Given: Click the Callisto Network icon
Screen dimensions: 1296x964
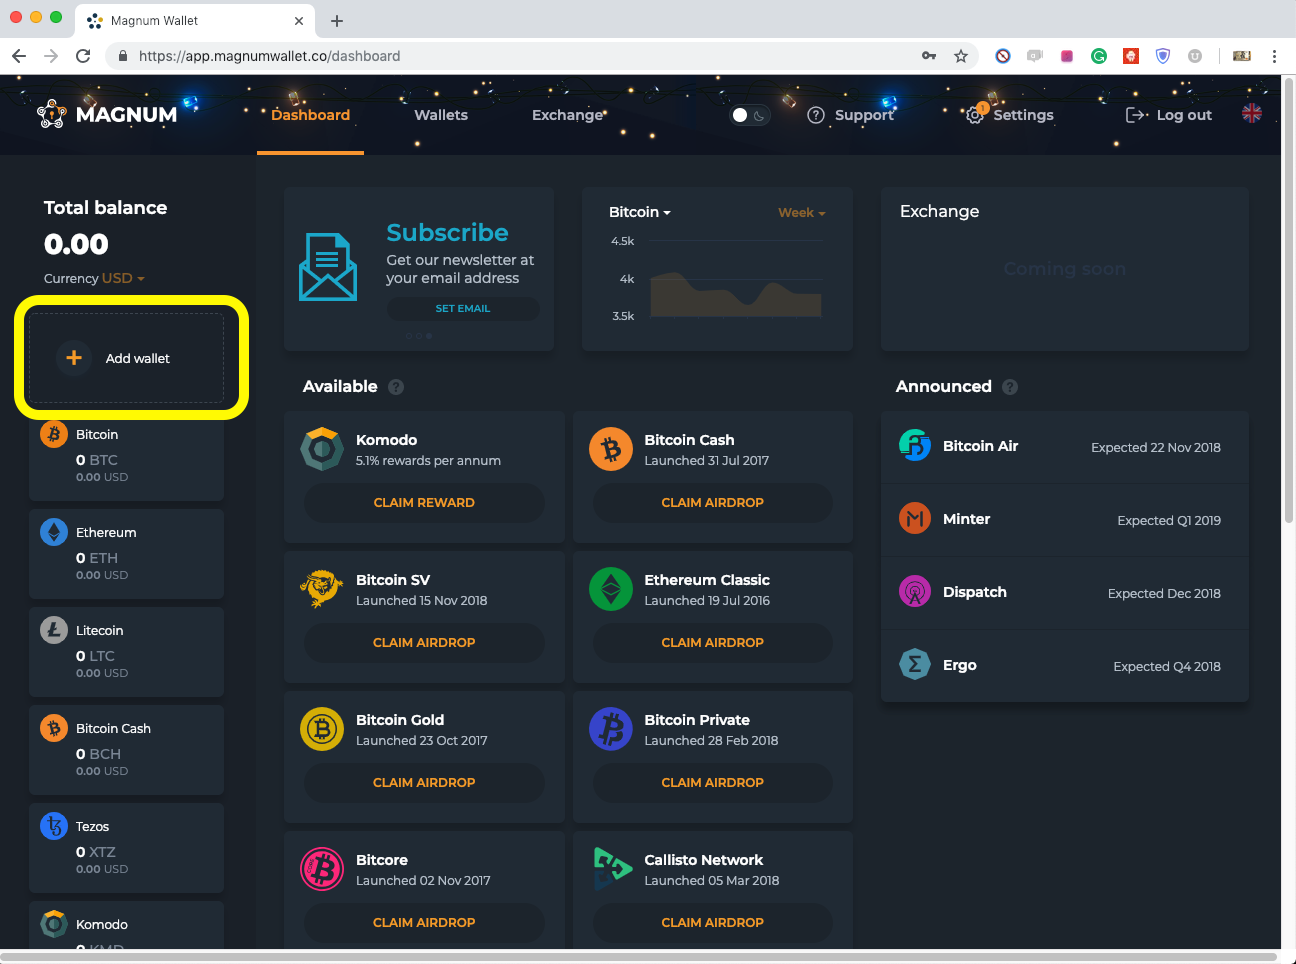Looking at the screenshot, I should [611, 869].
